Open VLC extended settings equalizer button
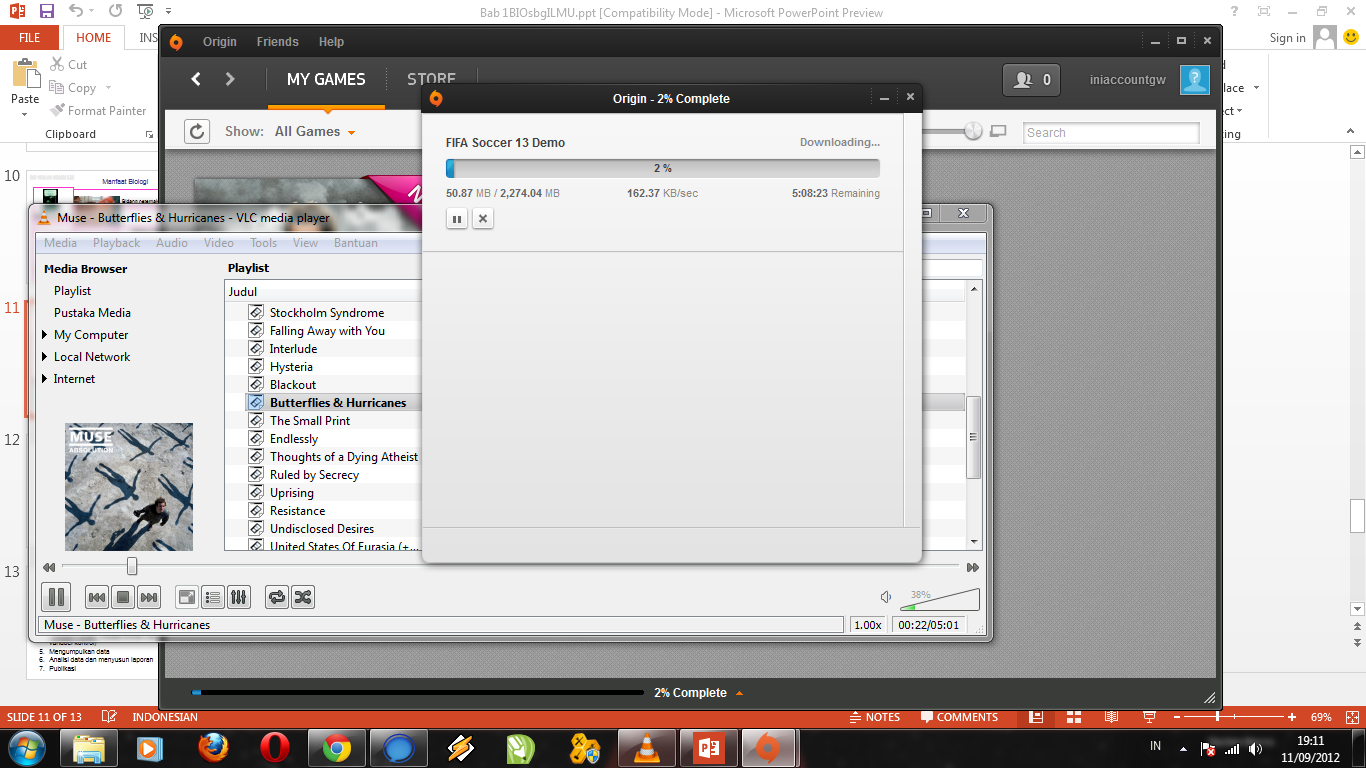The image size is (1366, 768). coord(239,597)
